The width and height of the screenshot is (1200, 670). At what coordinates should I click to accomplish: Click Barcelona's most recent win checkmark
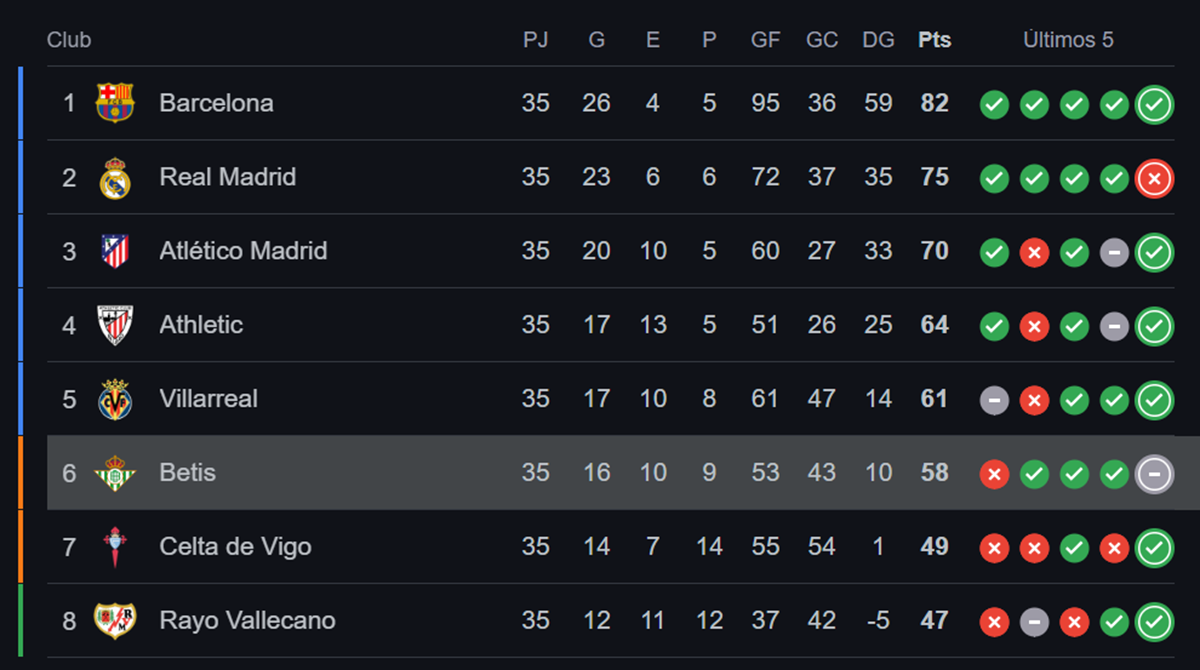(x=1155, y=104)
